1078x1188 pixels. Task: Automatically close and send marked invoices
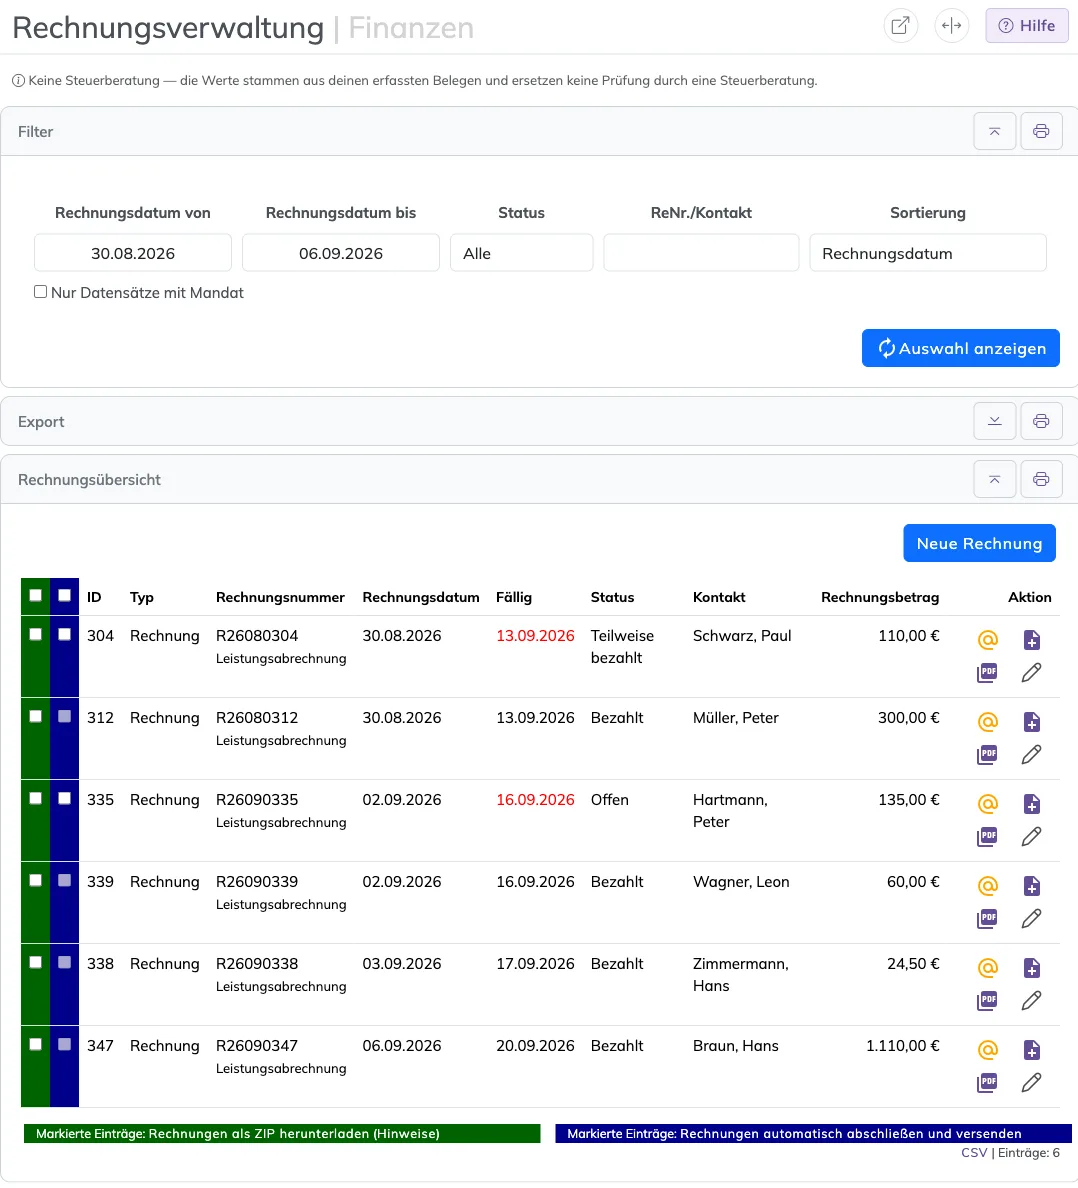click(814, 1133)
